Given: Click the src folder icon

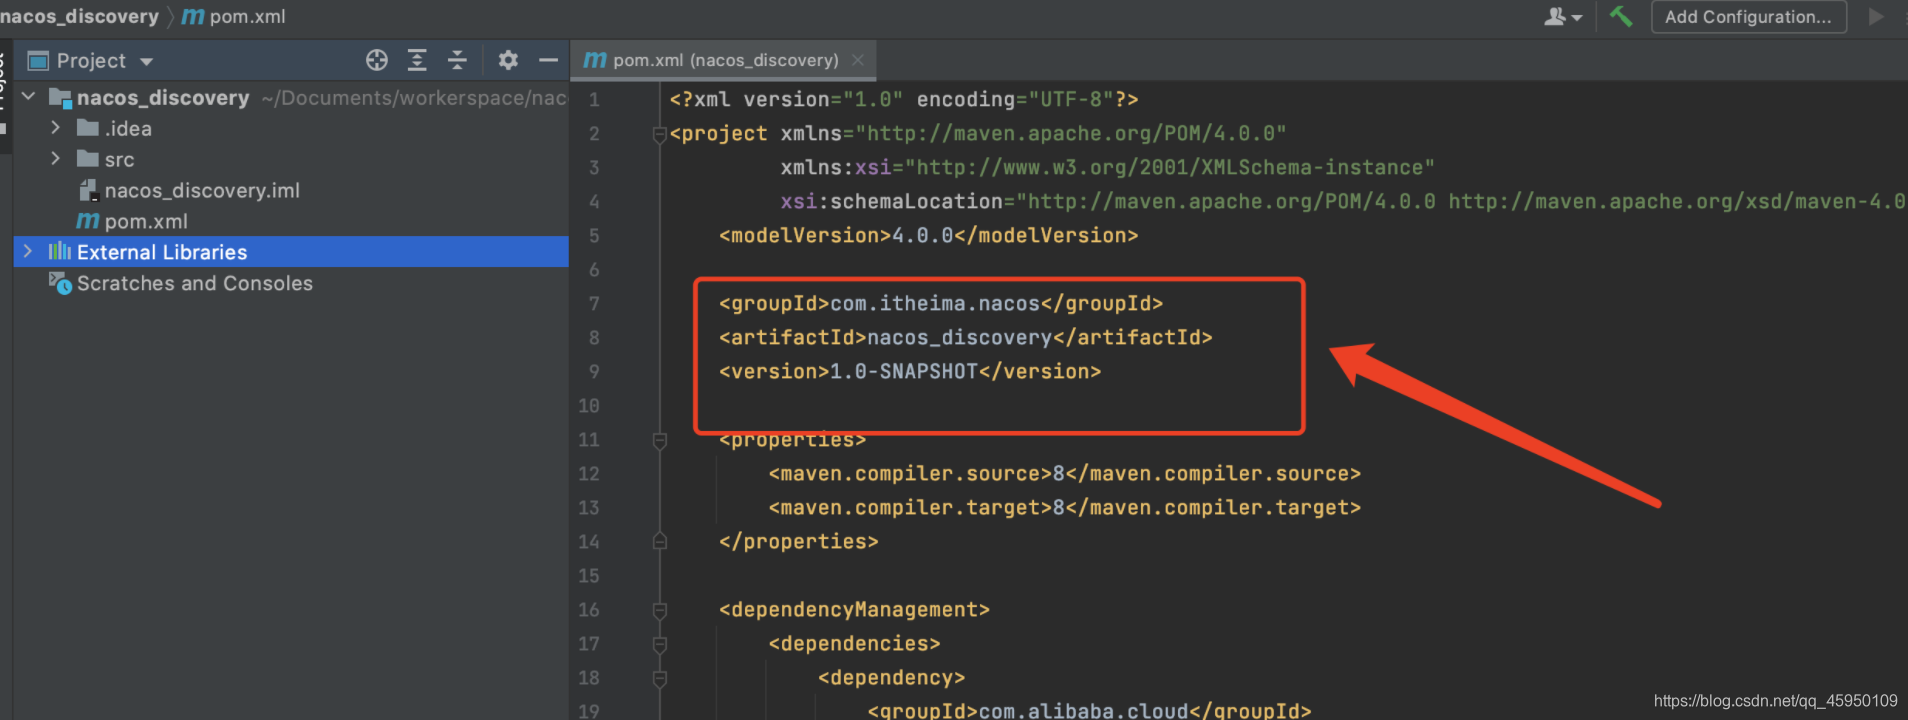Looking at the screenshot, I should (x=88, y=159).
